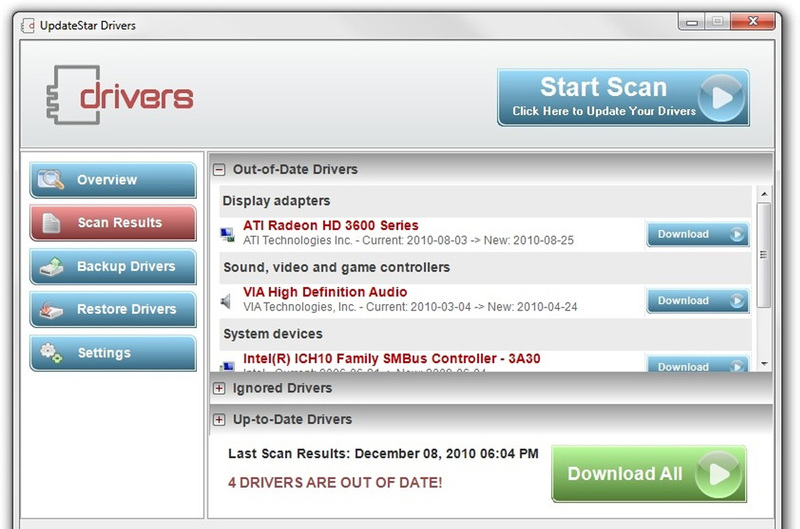
Task: Expand the Ignored Drivers section
Action: 219,388
